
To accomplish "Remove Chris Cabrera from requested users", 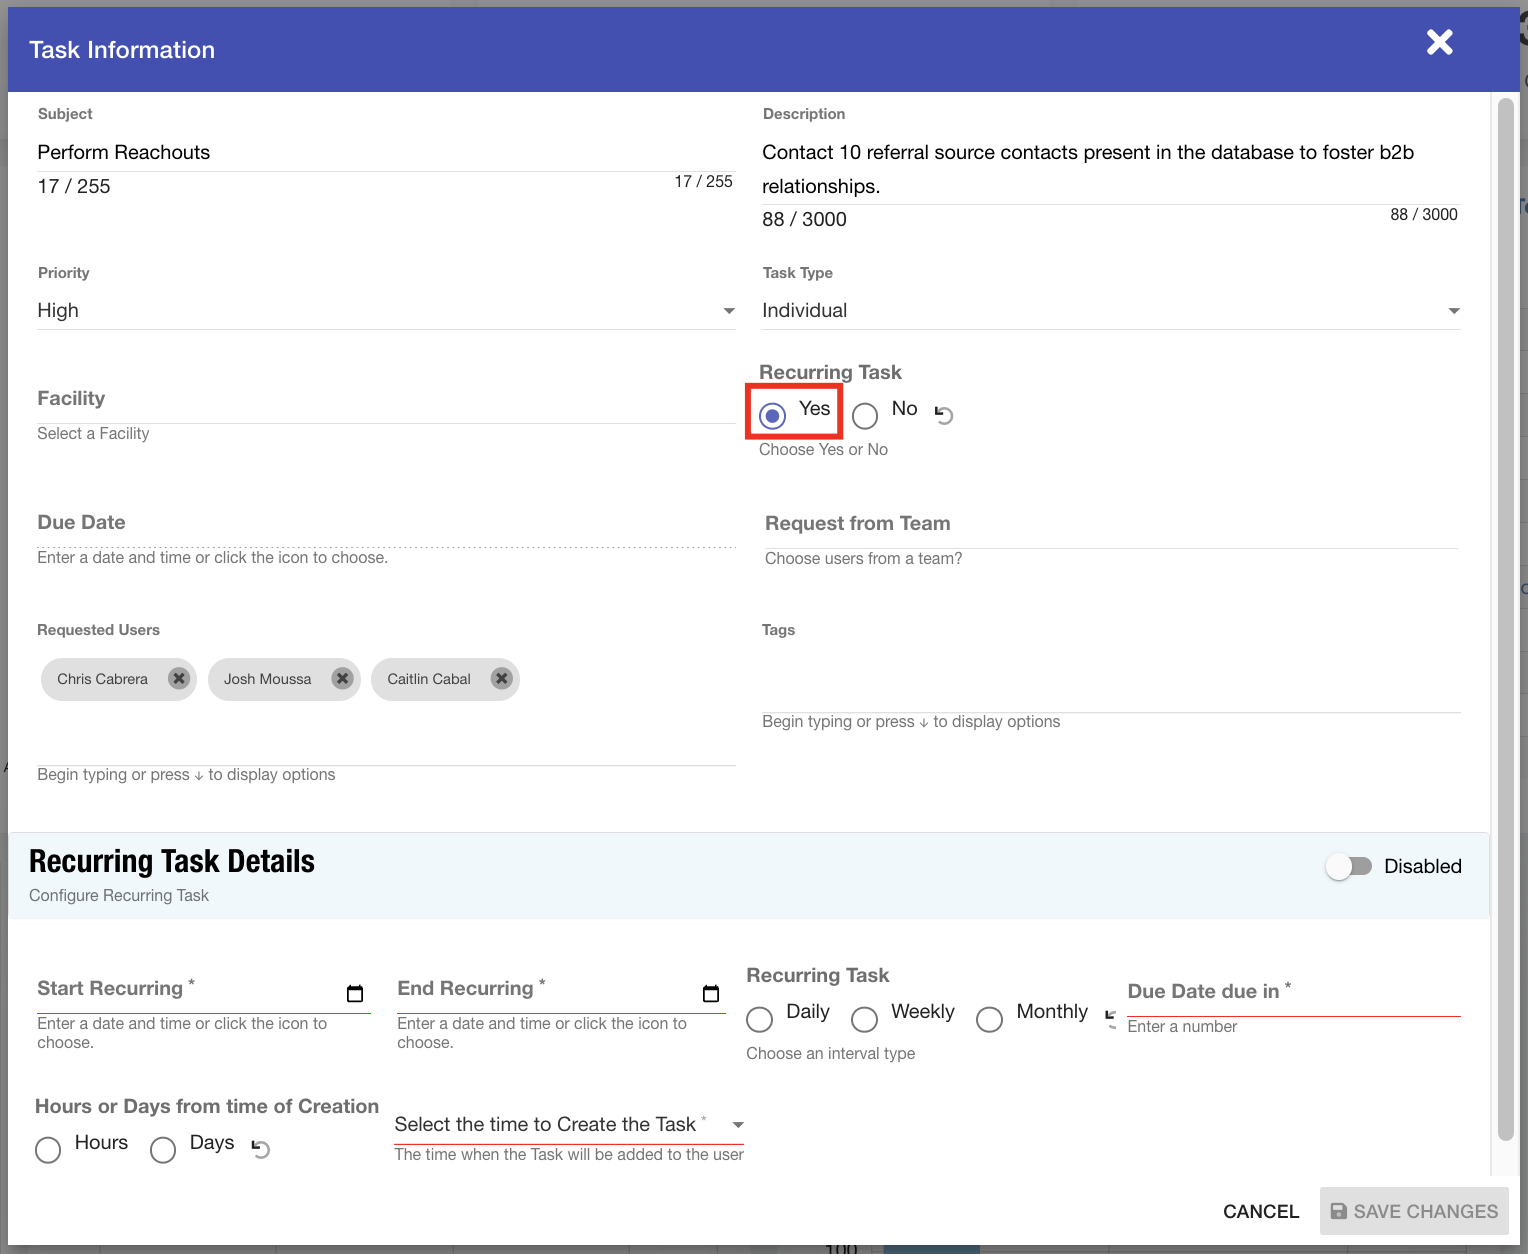I will tap(179, 678).
